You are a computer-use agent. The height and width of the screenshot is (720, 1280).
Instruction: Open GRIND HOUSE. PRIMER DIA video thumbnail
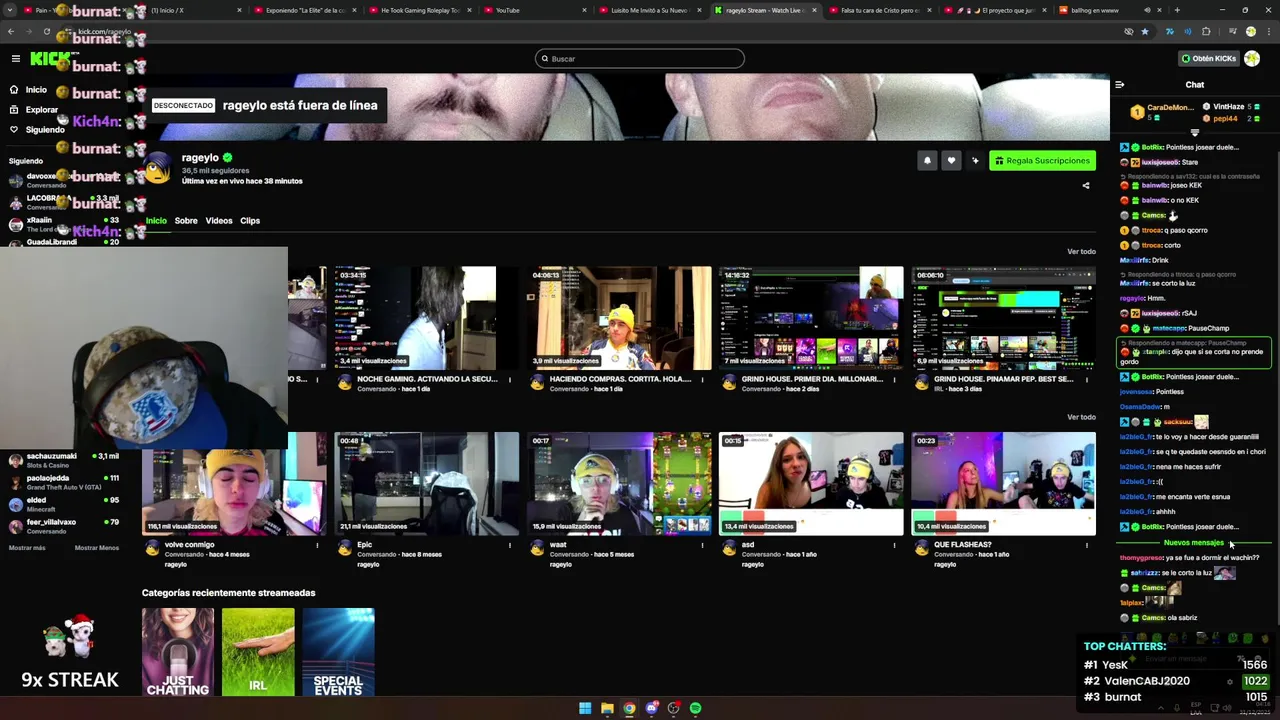pyautogui.click(x=811, y=318)
